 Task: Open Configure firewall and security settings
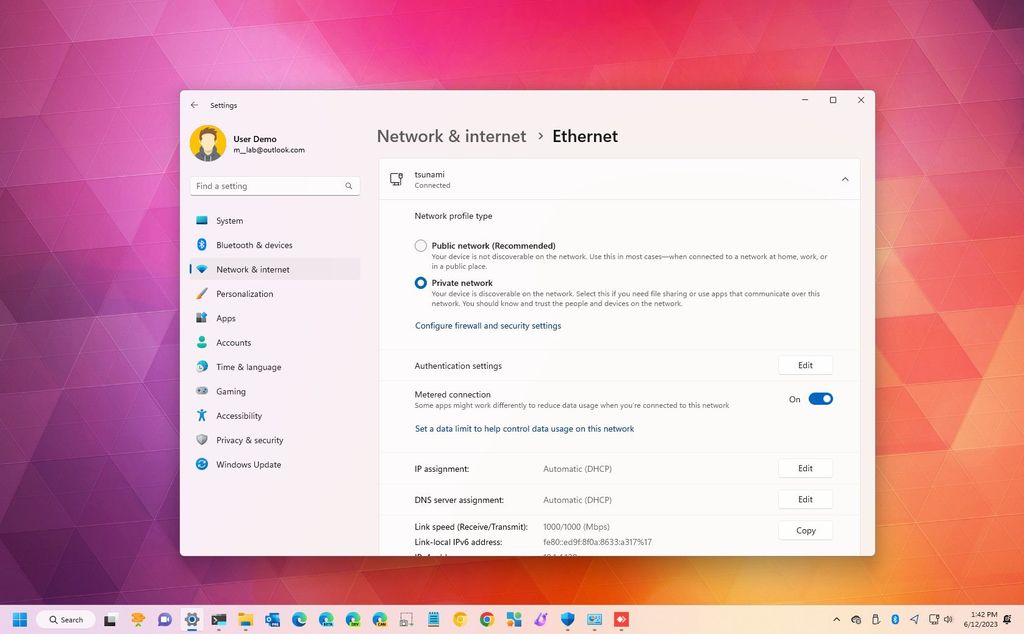click(487, 325)
